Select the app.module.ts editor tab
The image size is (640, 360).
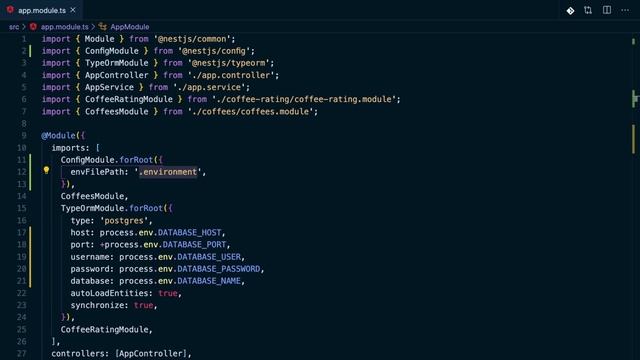click(41, 10)
